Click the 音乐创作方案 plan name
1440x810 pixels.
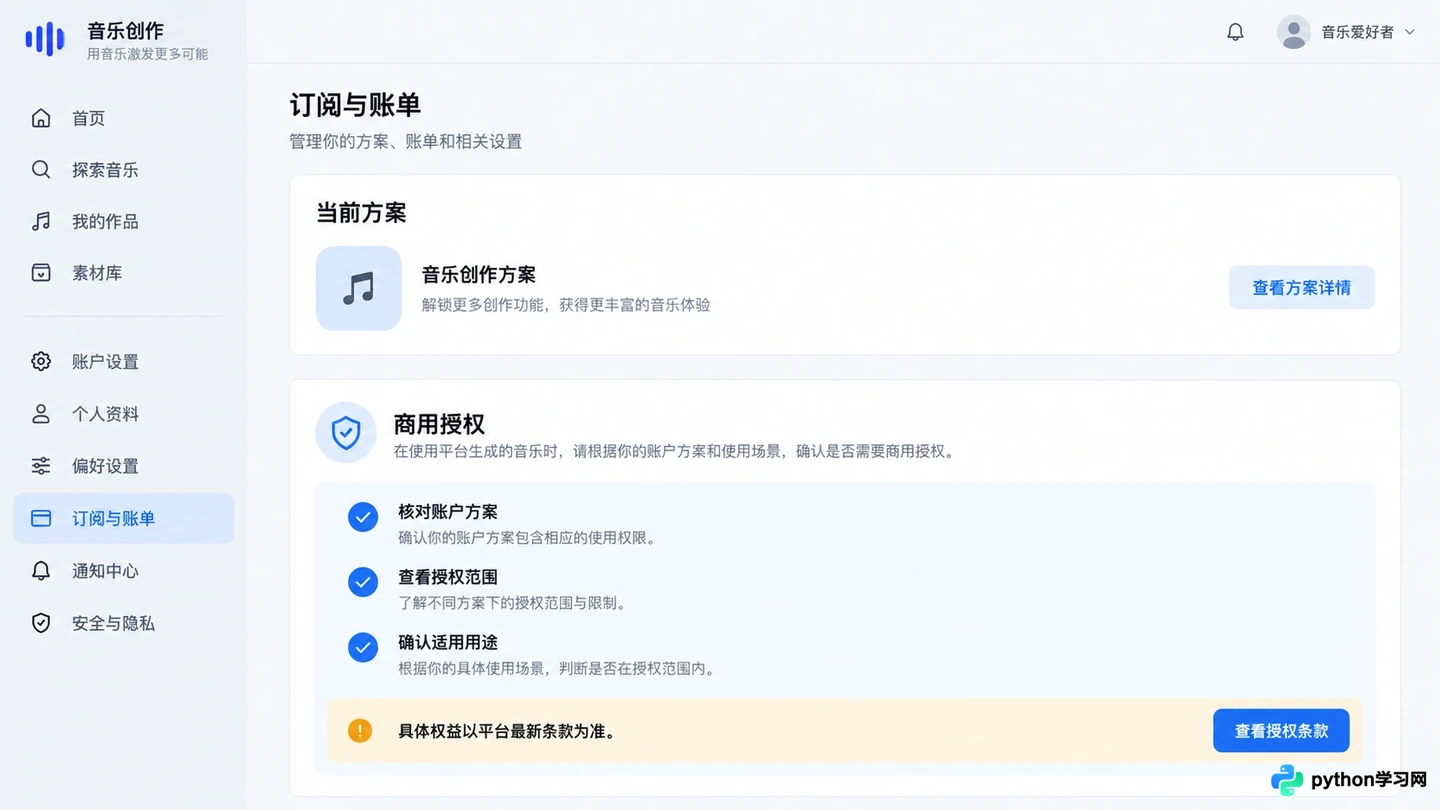click(x=479, y=275)
